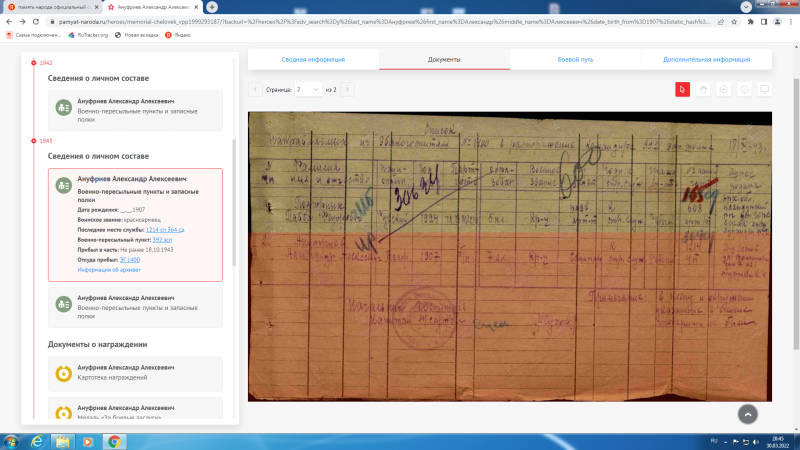Go to next document page arrow
Image resolution: width=800 pixels, height=450 pixels.
coord(347,89)
